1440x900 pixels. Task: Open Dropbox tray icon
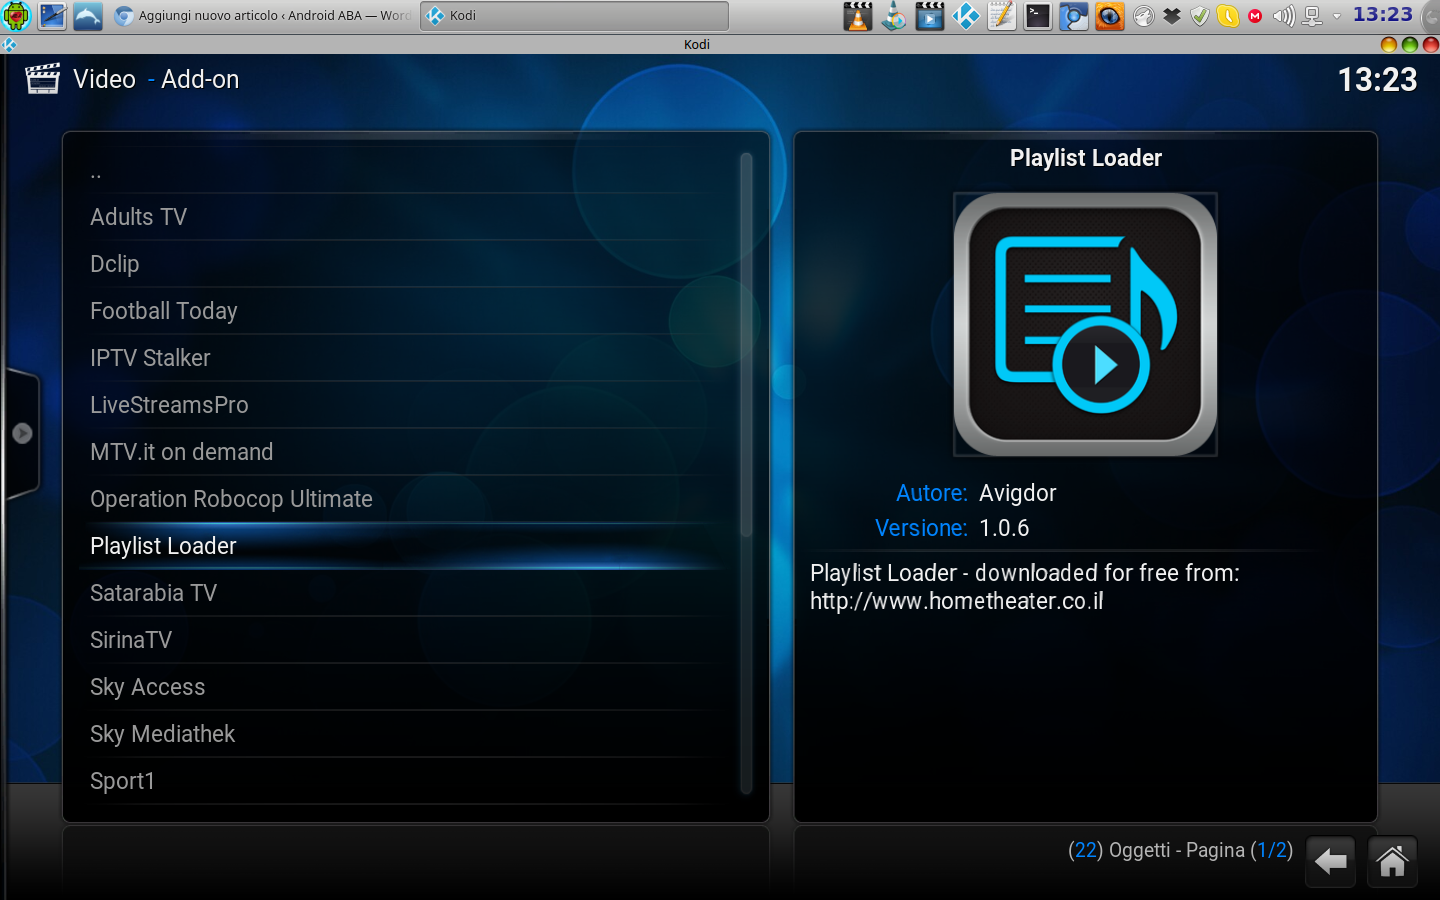1172,16
